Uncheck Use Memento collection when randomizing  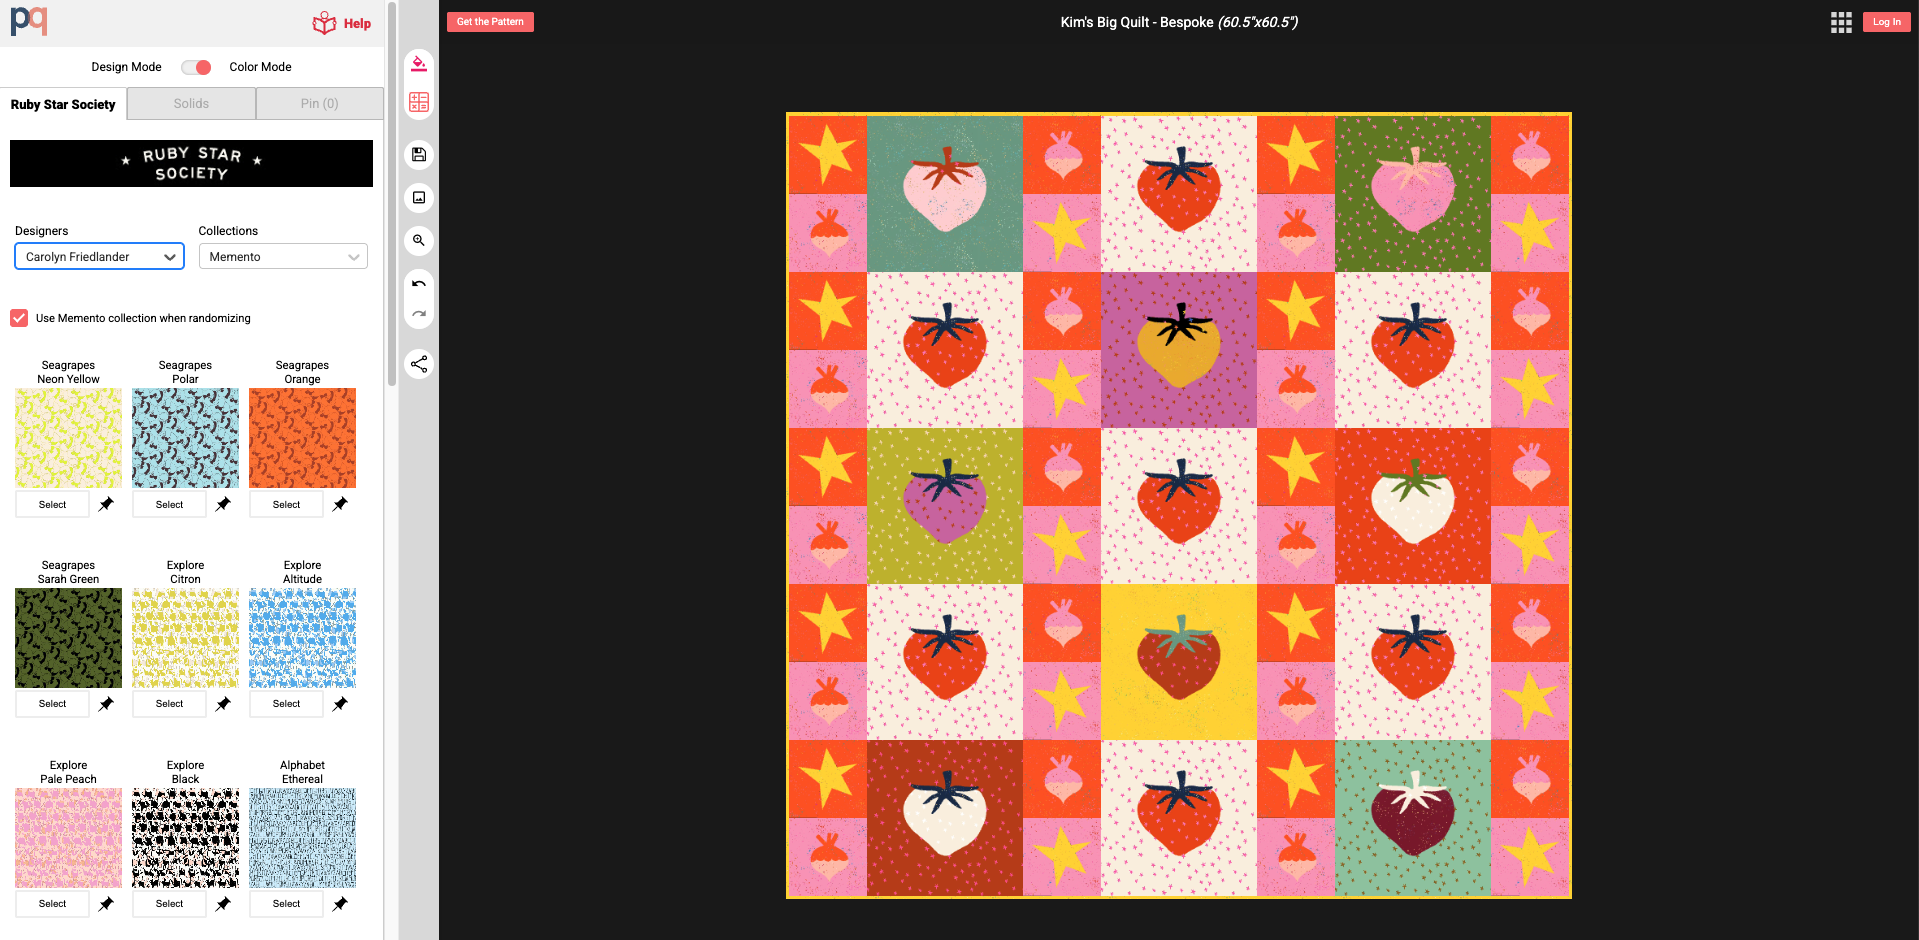tap(19, 318)
